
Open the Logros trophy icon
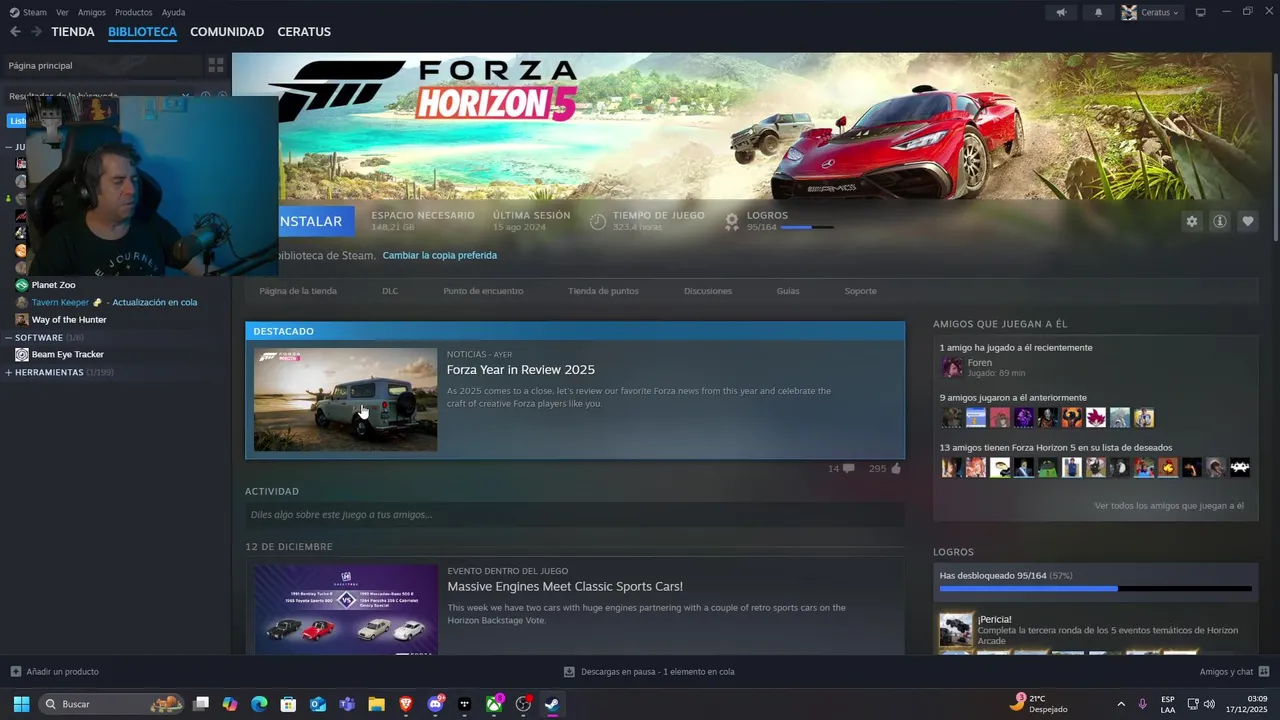732,221
